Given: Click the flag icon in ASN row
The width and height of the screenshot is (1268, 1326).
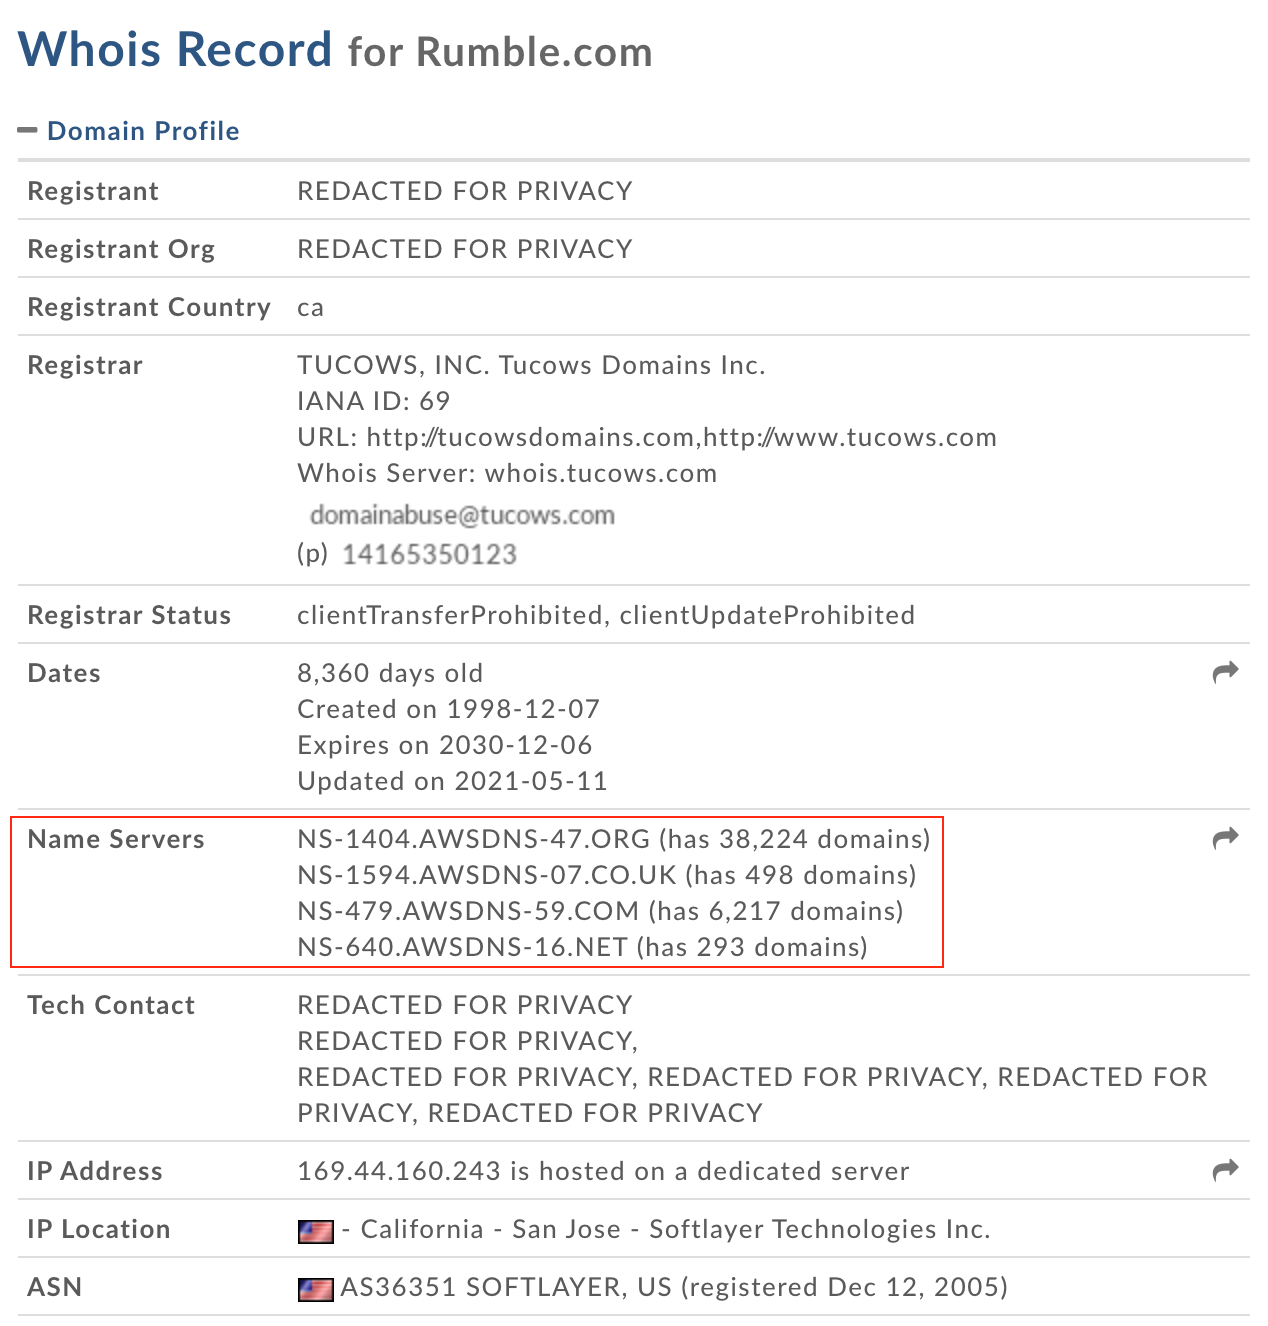Looking at the screenshot, I should point(316,1288).
